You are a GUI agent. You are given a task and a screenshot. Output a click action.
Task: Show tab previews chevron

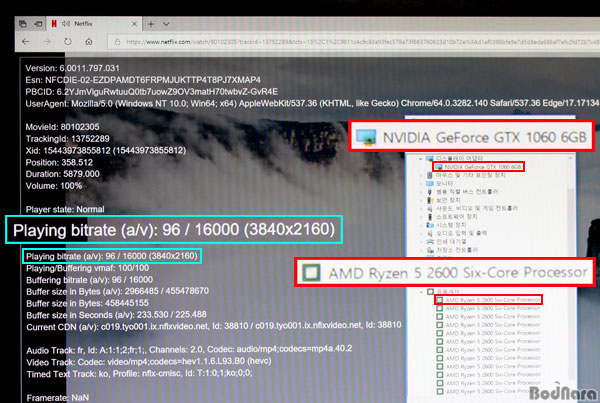pyautogui.click(x=166, y=24)
